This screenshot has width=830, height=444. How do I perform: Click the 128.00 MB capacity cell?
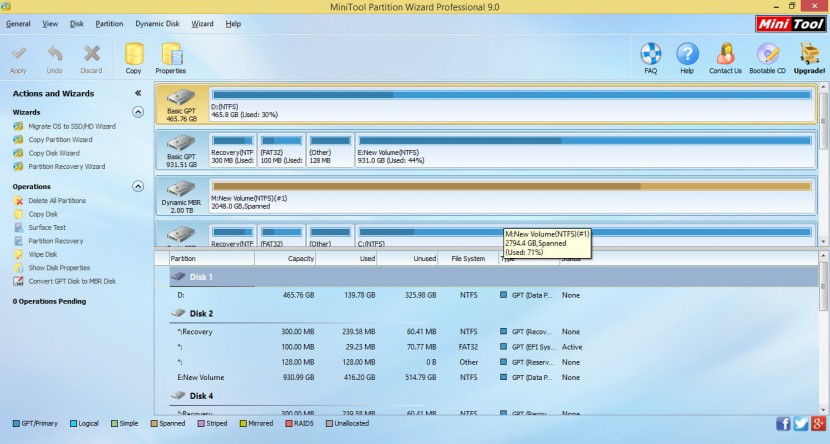point(297,363)
